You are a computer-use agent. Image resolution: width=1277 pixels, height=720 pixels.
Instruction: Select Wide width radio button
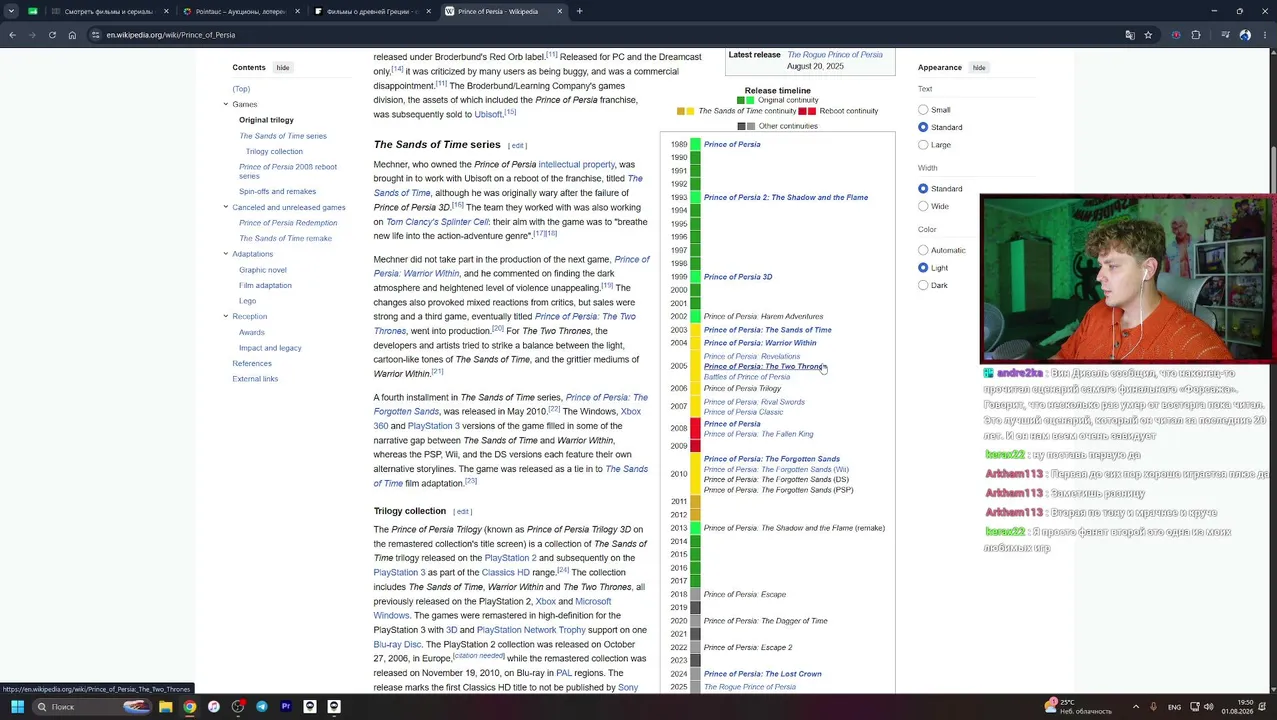click(923, 206)
